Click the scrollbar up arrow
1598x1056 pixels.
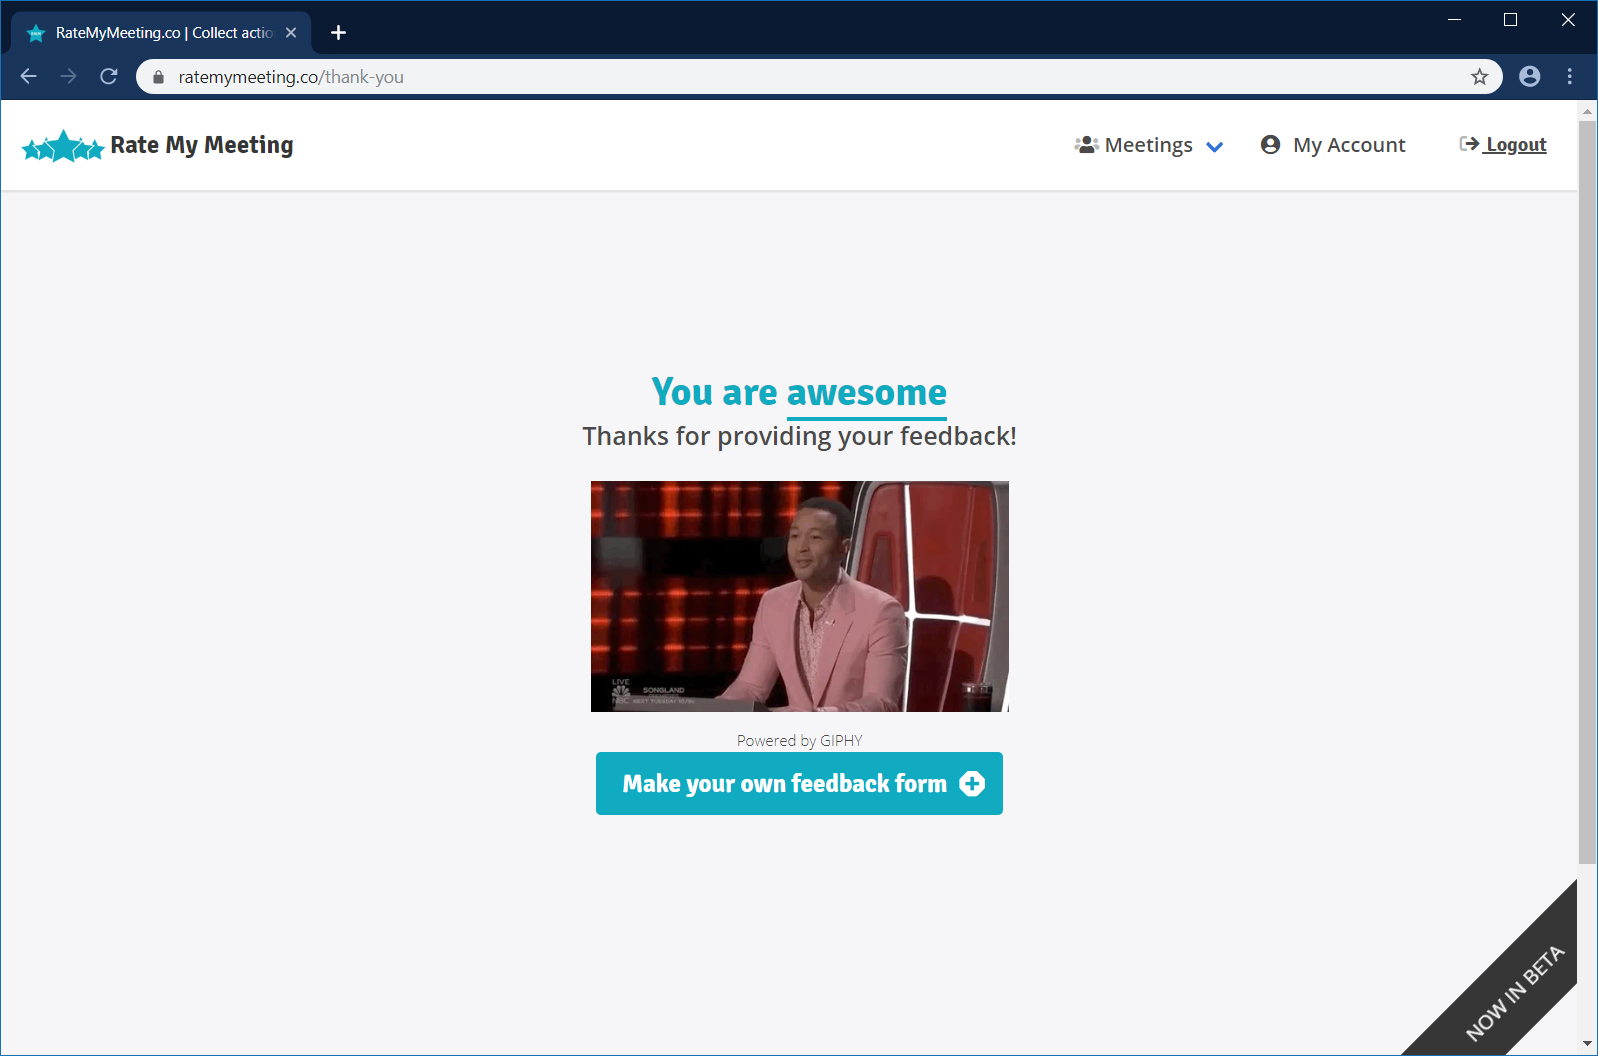click(1587, 110)
